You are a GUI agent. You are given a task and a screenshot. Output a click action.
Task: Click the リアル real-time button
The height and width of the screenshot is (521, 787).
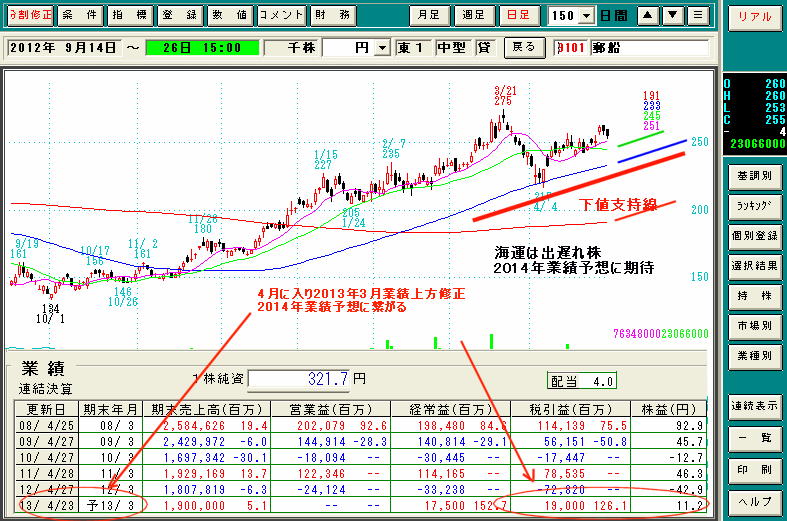click(x=754, y=17)
